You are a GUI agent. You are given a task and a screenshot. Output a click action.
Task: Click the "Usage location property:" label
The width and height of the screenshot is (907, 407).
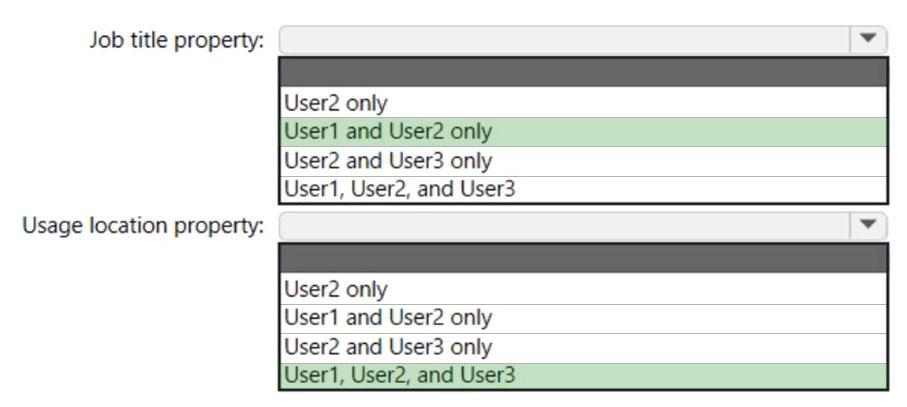click(143, 226)
